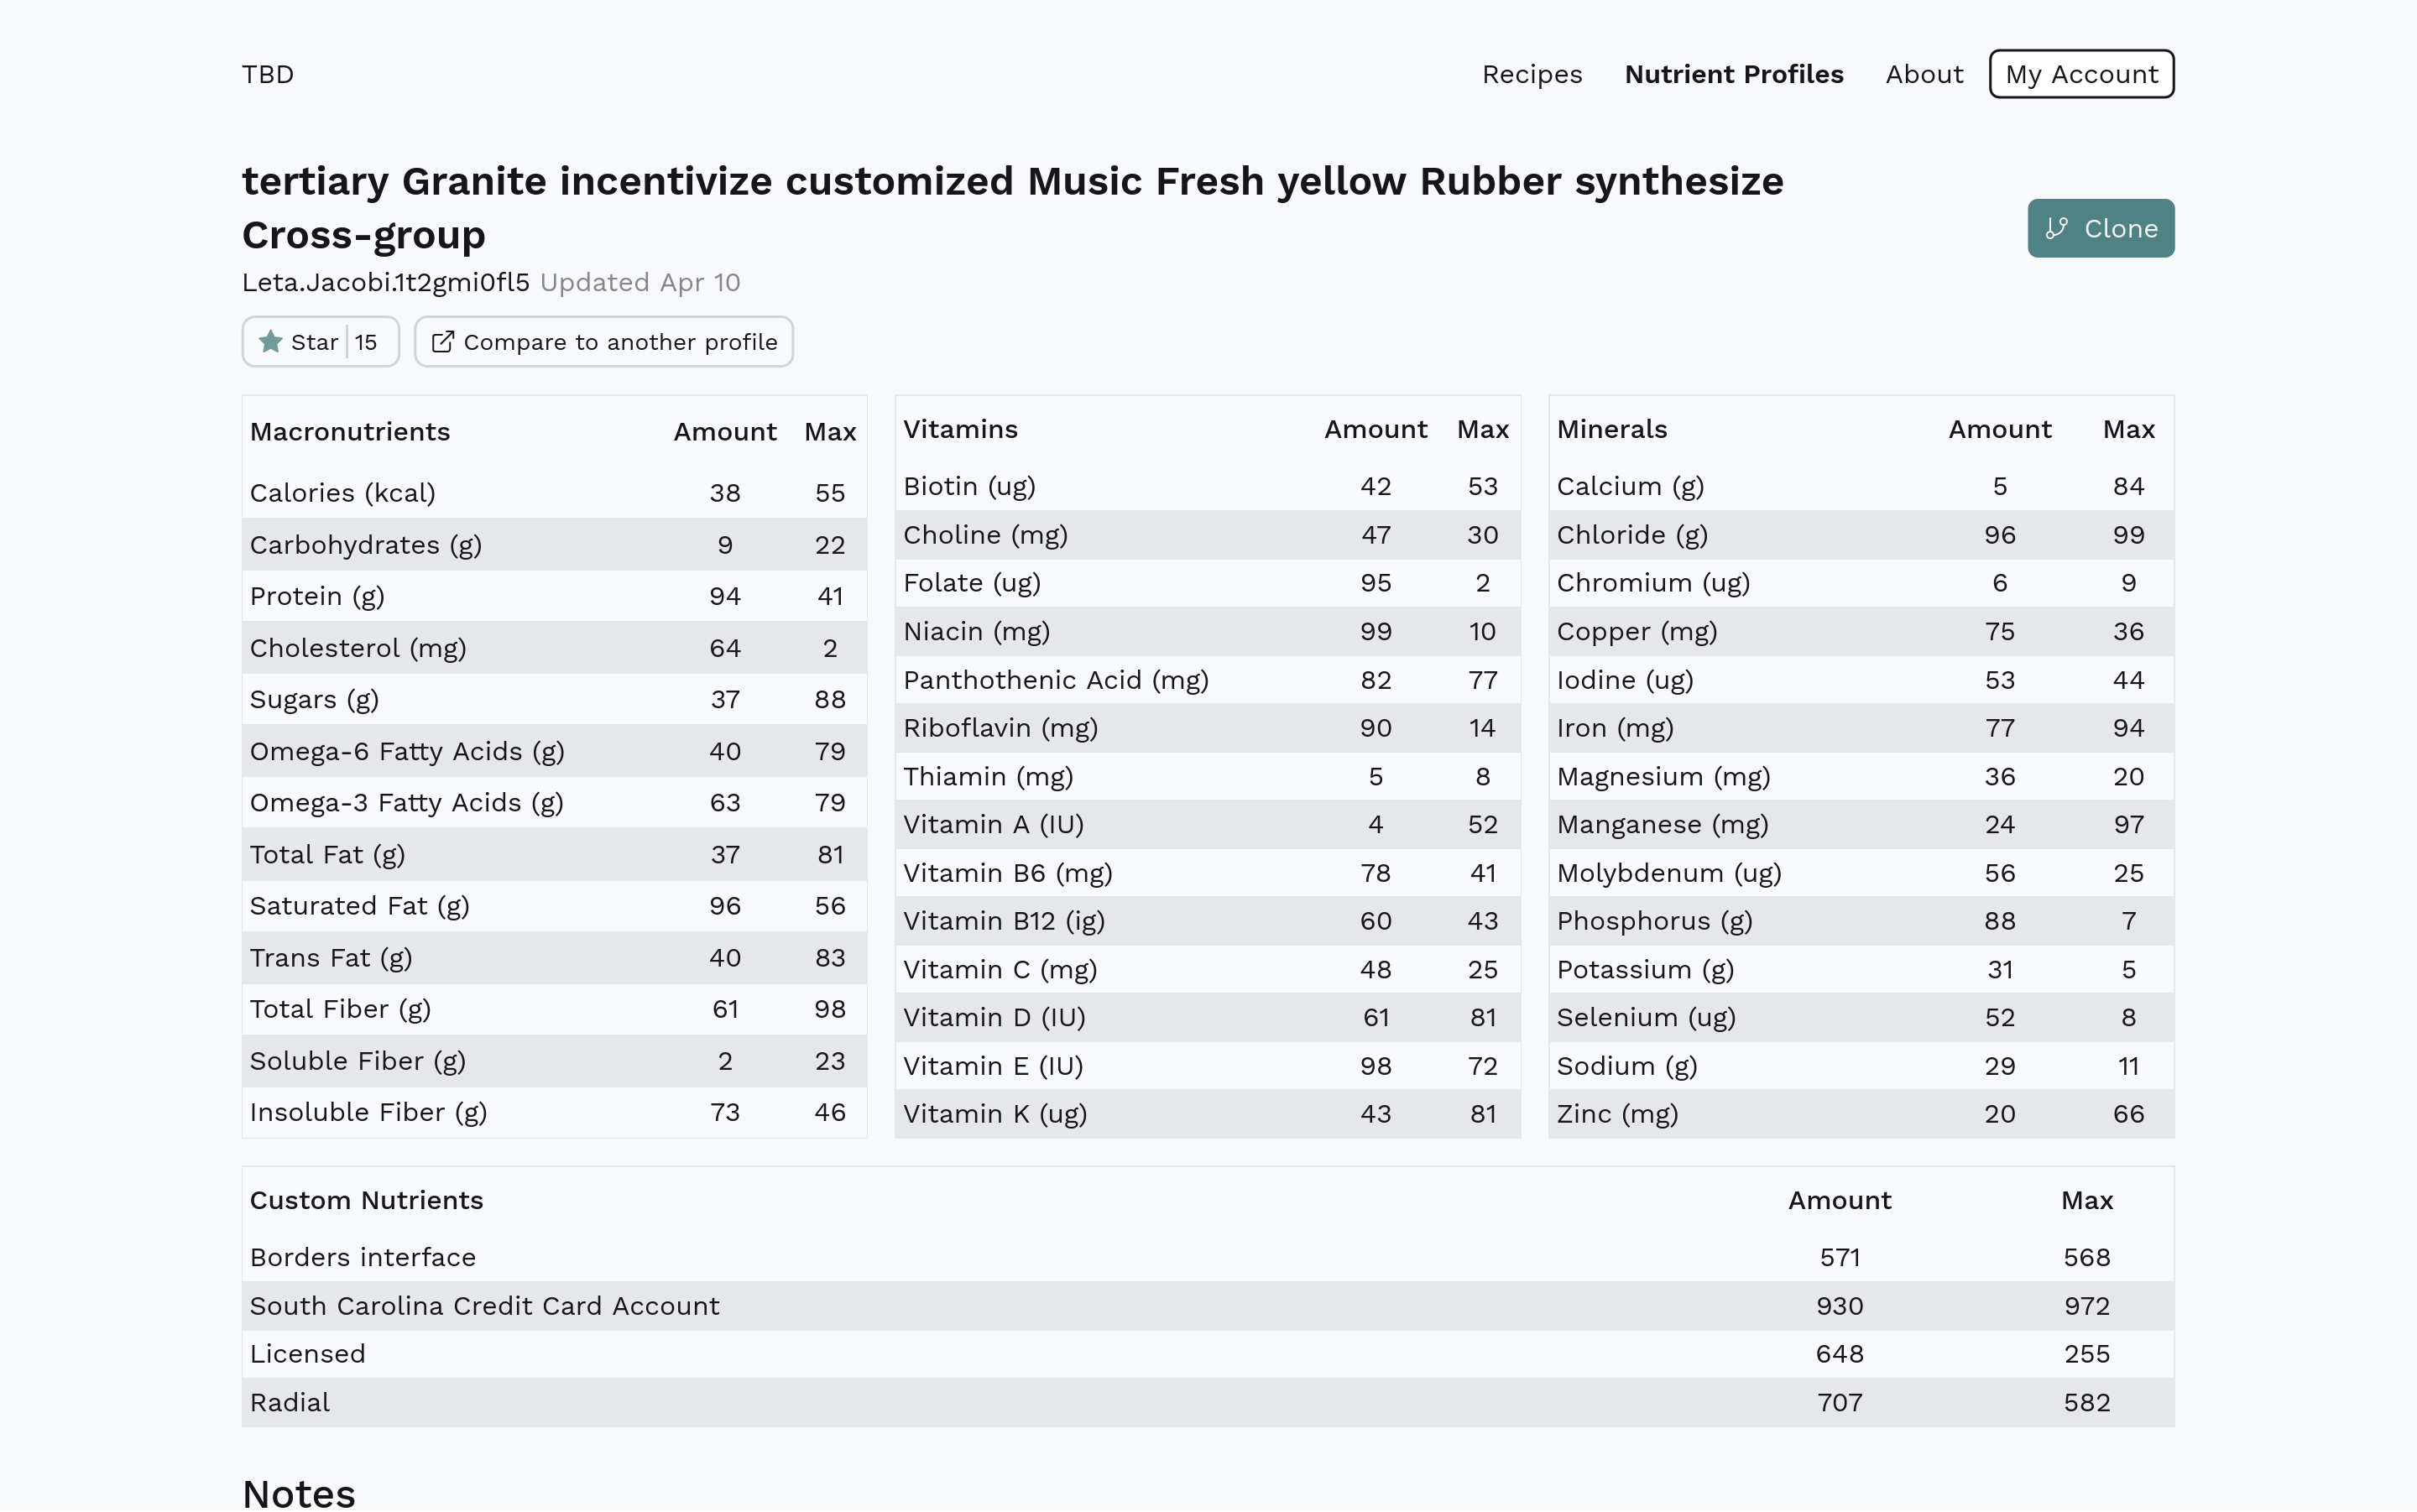Viewport: 2417px width, 1512px height.
Task: Open My Account
Action: 2080,75
